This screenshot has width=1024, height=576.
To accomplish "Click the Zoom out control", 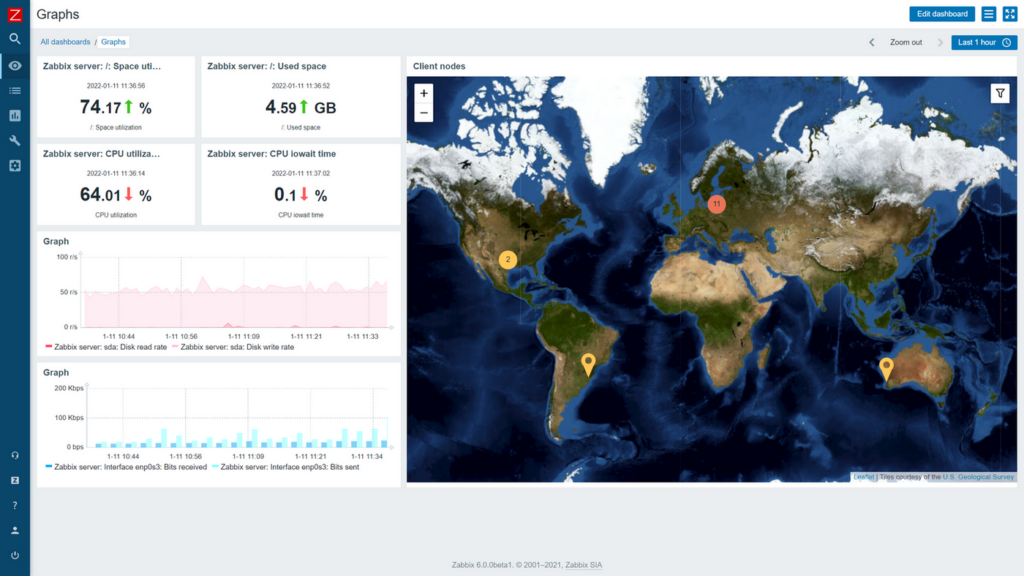I will click(908, 42).
